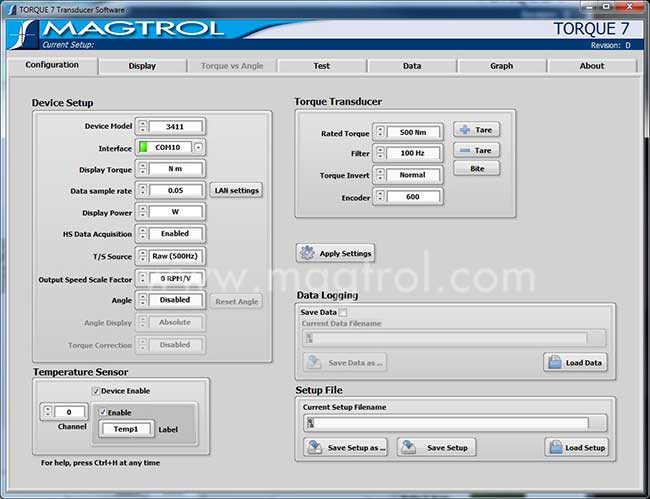Open the Display tab
Image resolution: width=650 pixels, height=499 pixels.
point(142,66)
